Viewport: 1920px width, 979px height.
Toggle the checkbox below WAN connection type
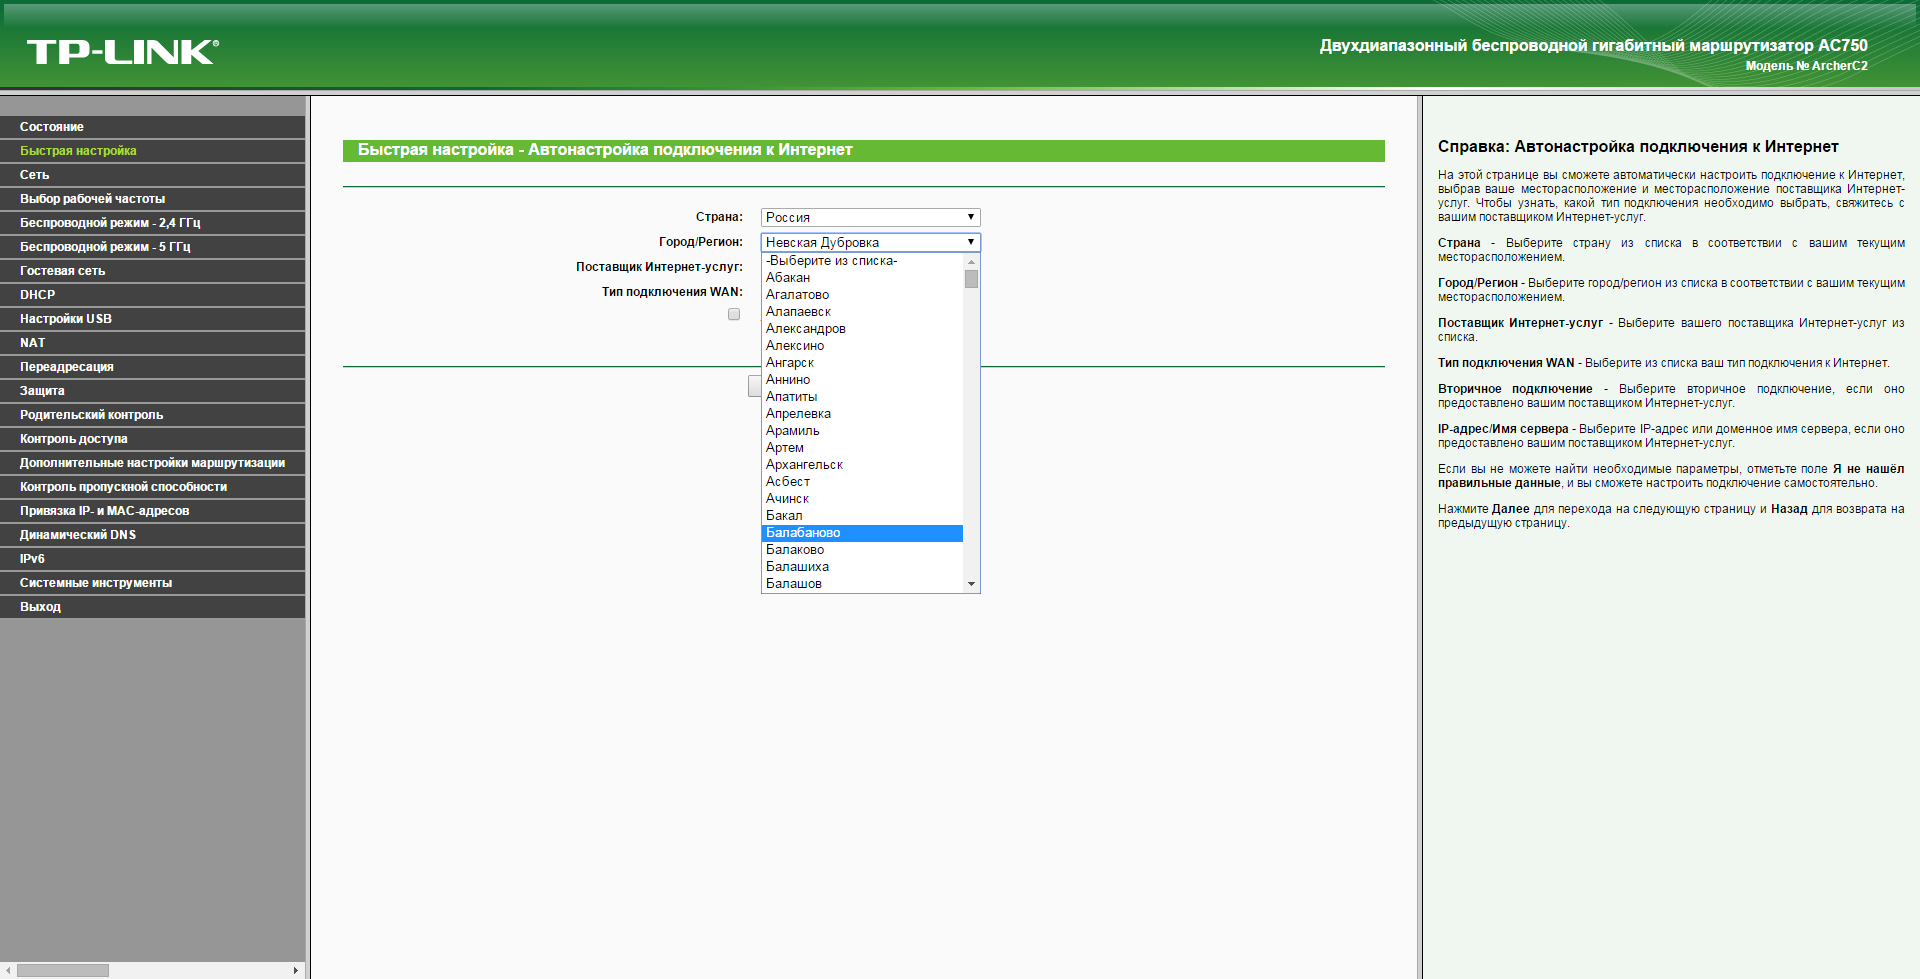(734, 314)
